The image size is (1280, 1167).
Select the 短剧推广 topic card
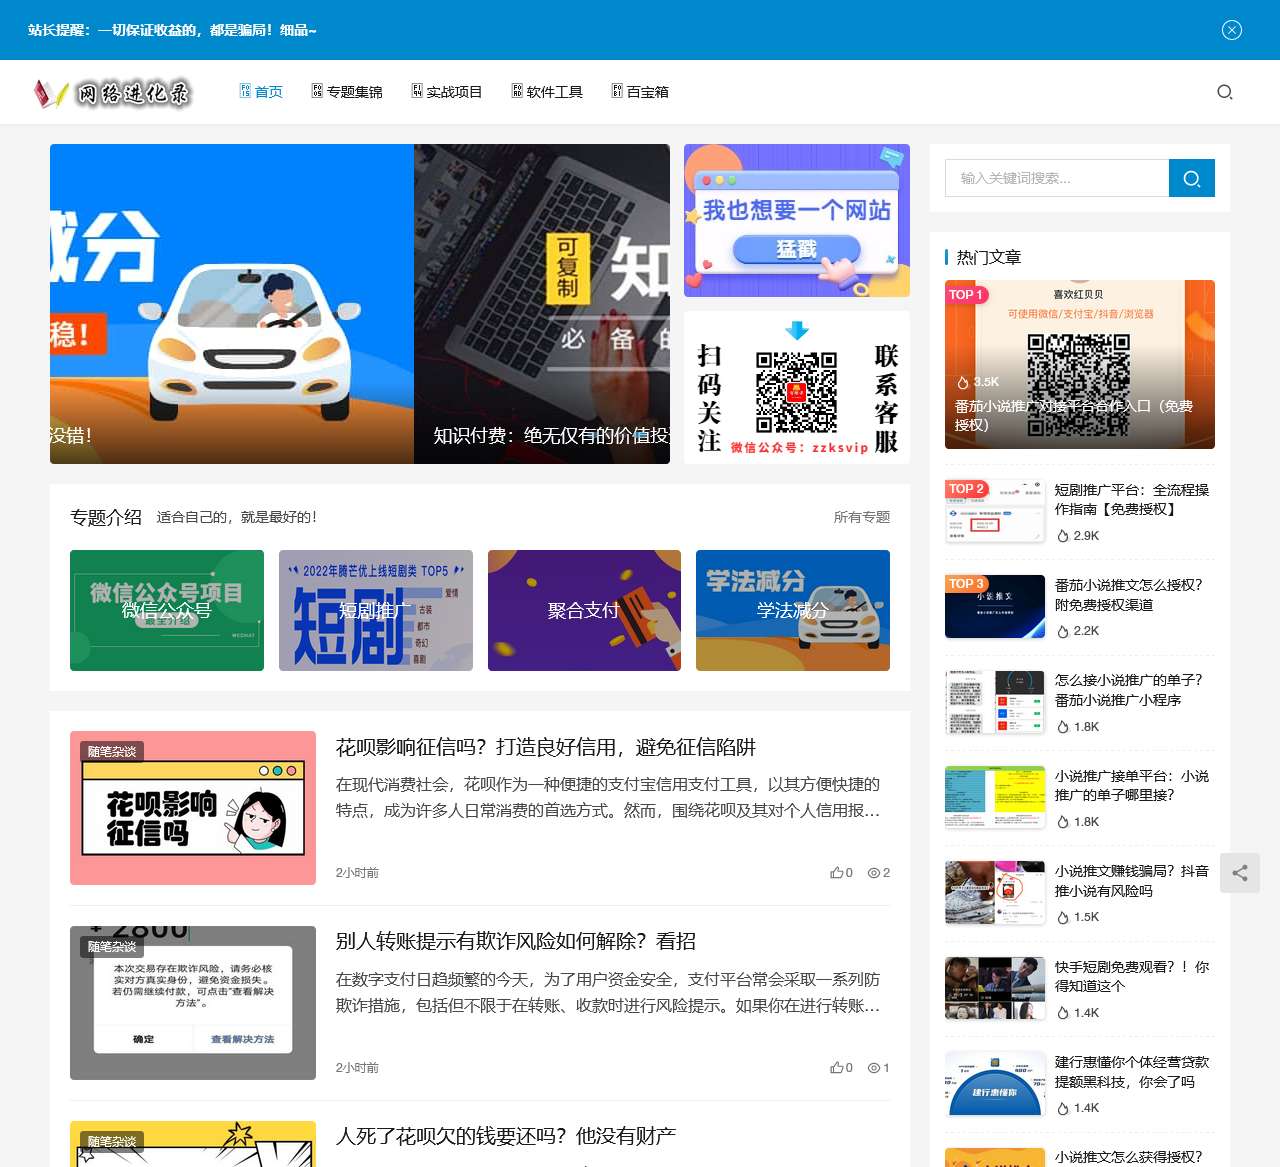click(x=375, y=610)
